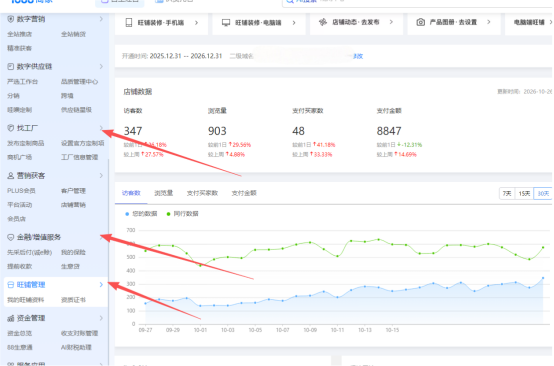The height and width of the screenshot is (366, 554).
Task: Open AI财税助理 link
Action: [76, 347]
